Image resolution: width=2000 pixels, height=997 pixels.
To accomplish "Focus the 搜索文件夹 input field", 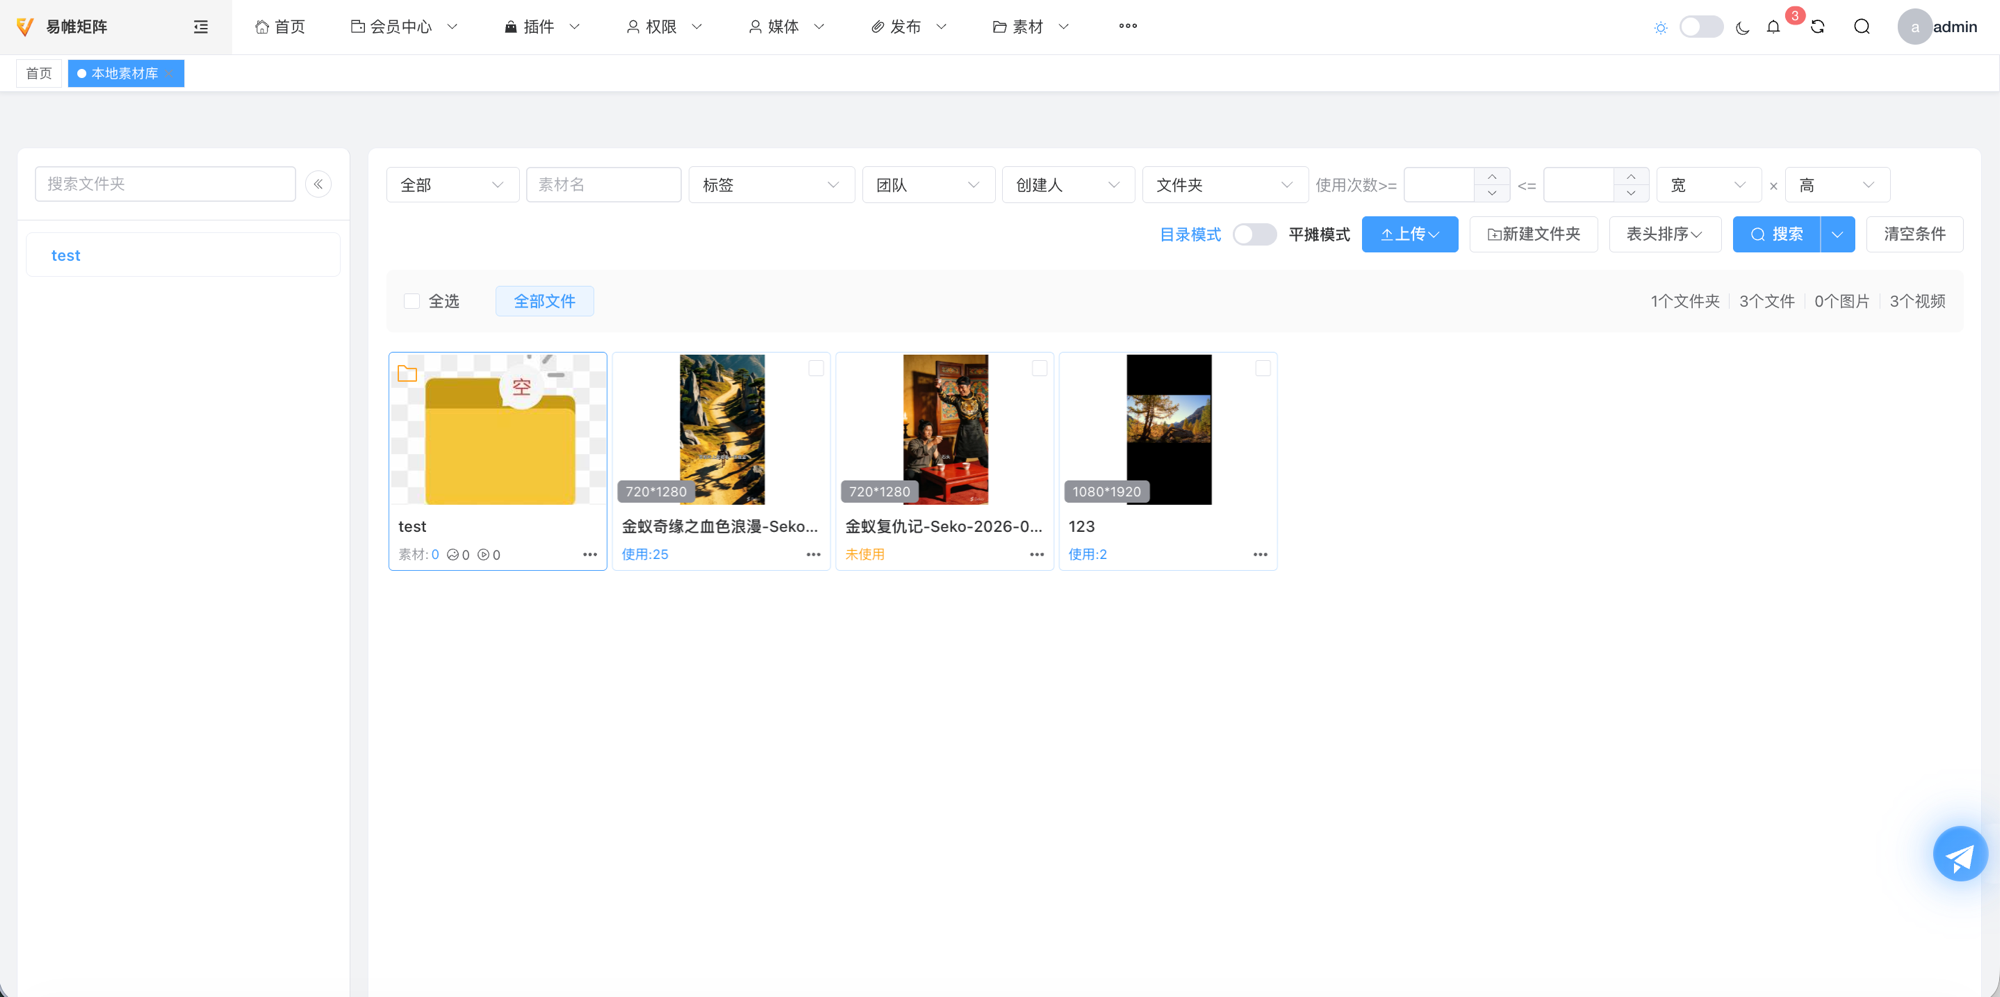I will pyautogui.click(x=165, y=184).
